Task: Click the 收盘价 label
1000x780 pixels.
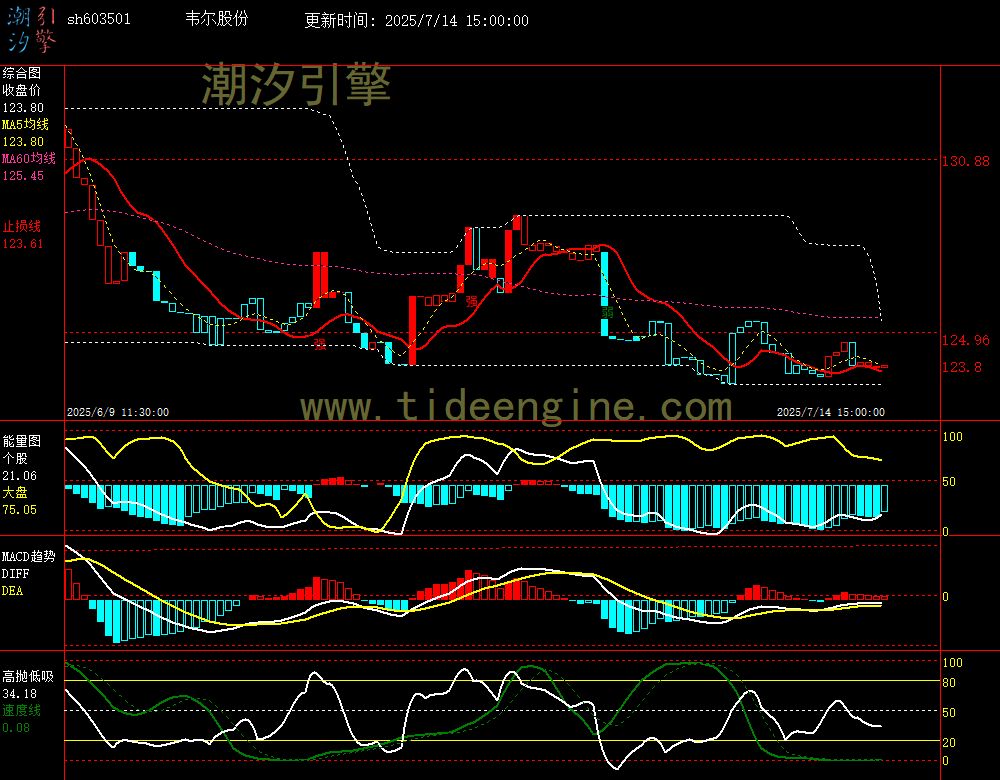Action: pyautogui.click(x=22, y=90)
